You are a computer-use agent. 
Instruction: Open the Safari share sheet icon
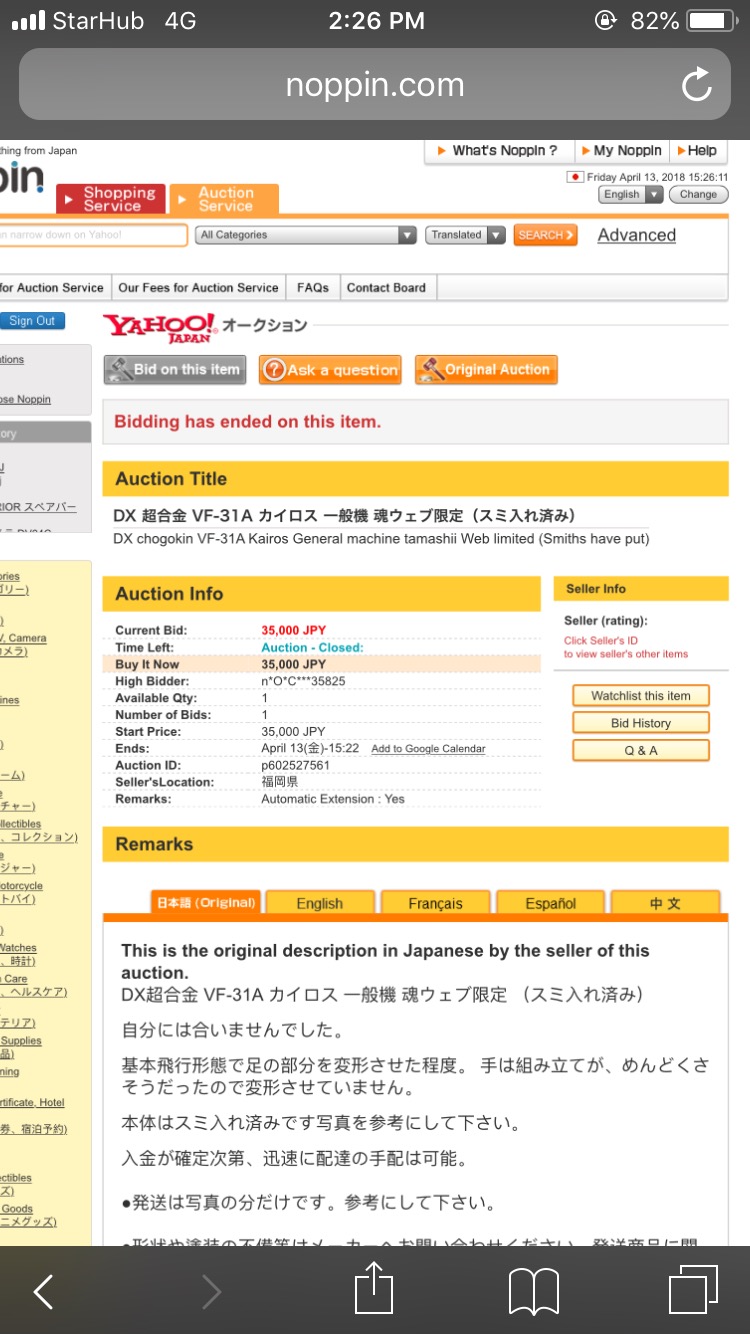375,1288
